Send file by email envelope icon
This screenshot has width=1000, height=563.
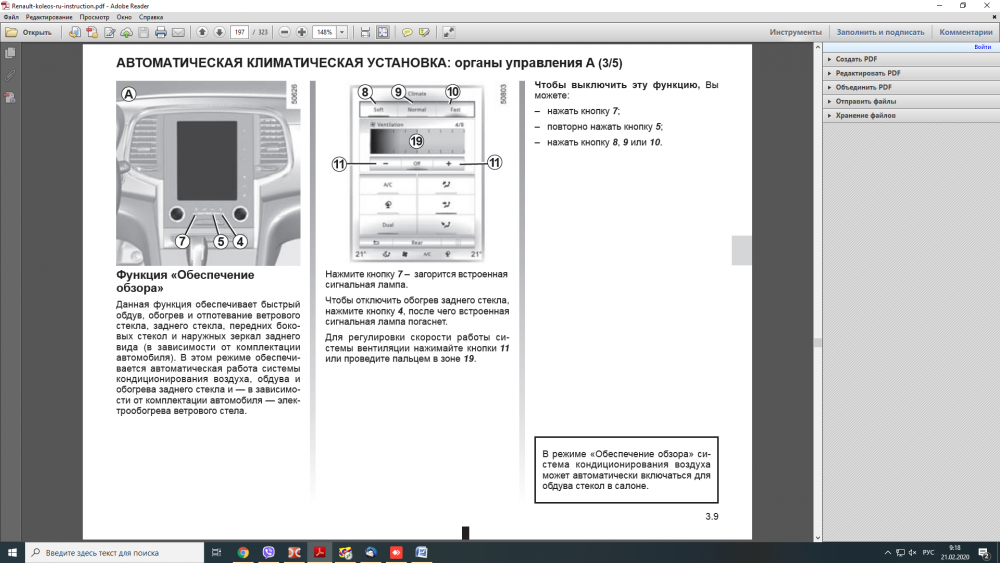click(178, 32)
